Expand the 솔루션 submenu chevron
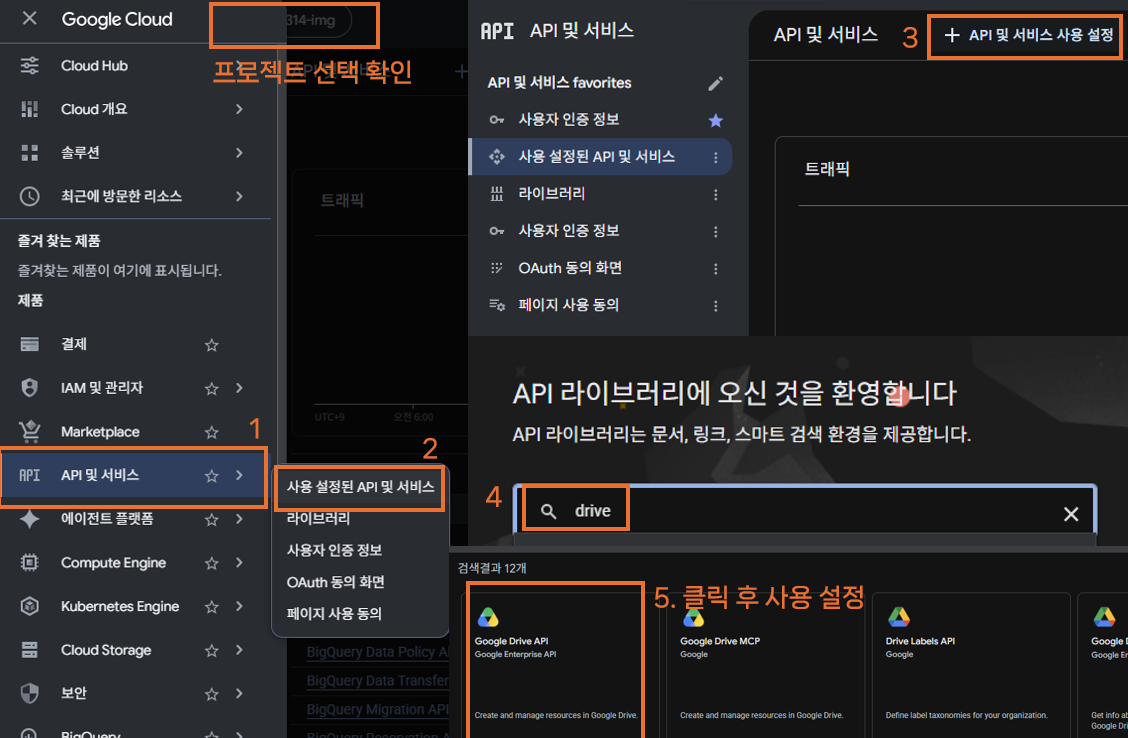The width and height of the screenshot is (1128, 738). [240, 152]
